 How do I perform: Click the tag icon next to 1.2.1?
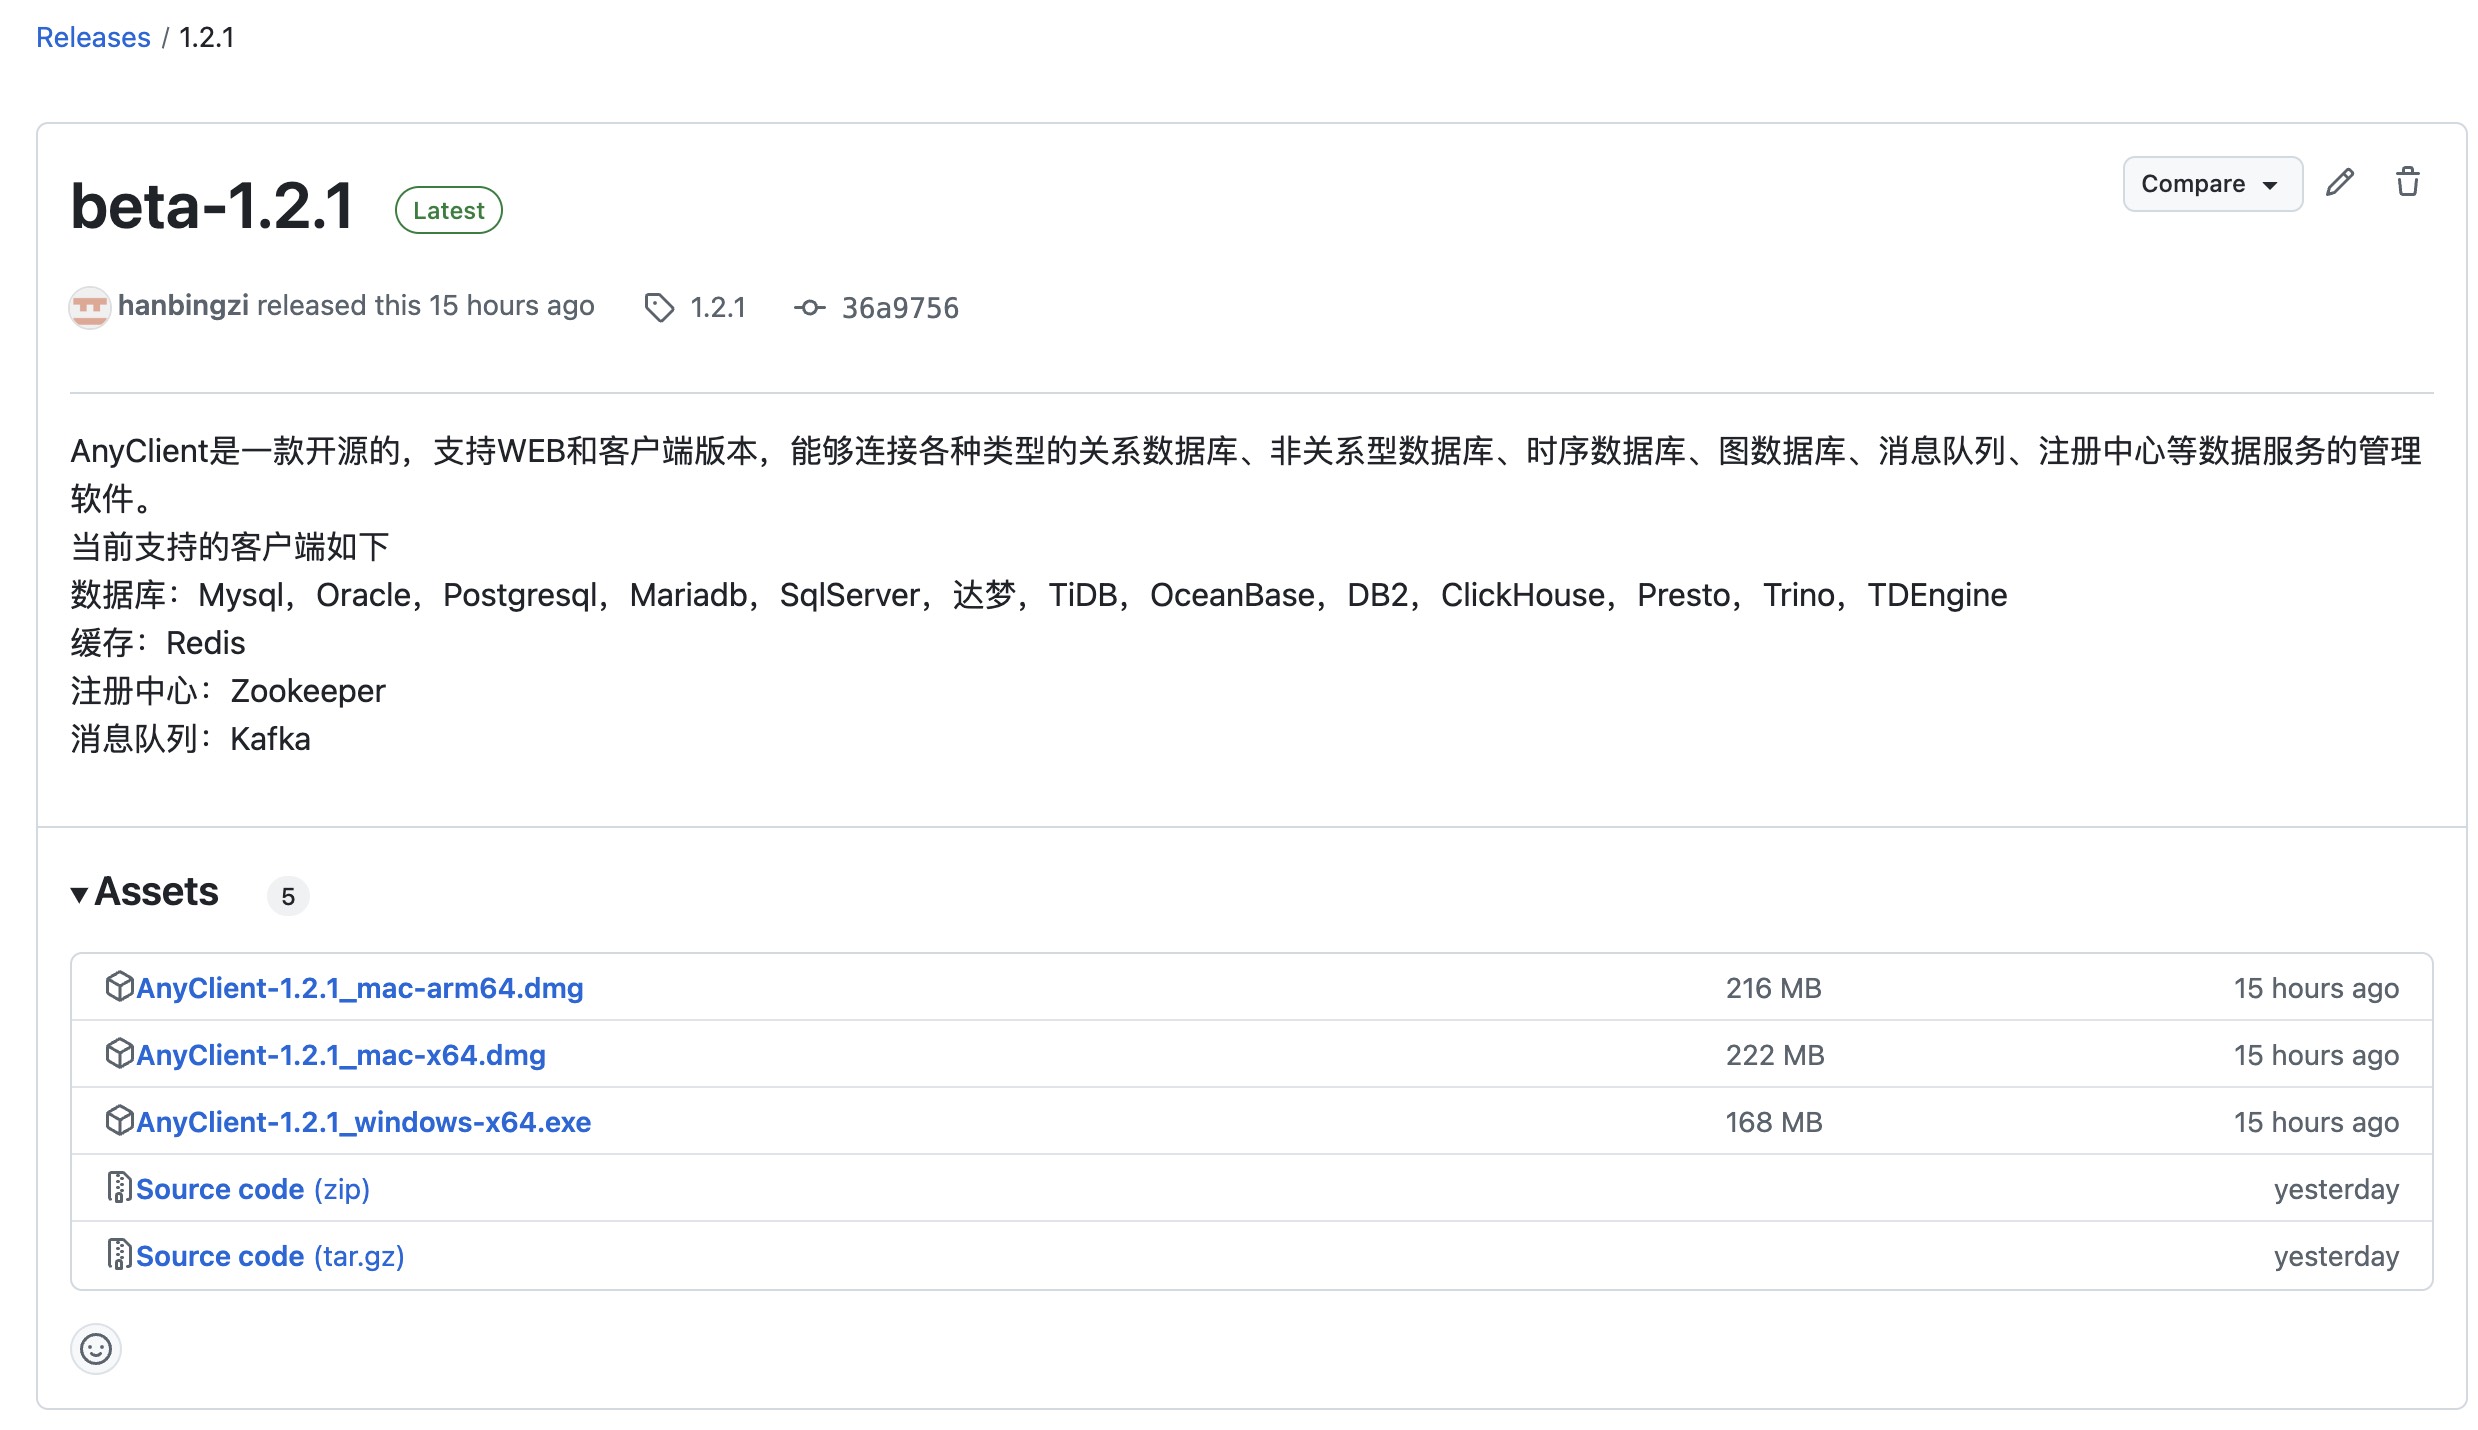point(659,307)
